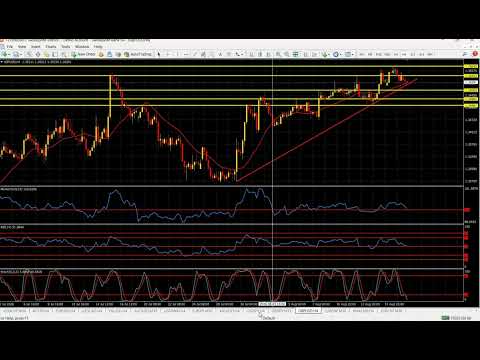Click the Profiles toolbar icon
This screenshot has width=480, height=360.
(16, 54)
